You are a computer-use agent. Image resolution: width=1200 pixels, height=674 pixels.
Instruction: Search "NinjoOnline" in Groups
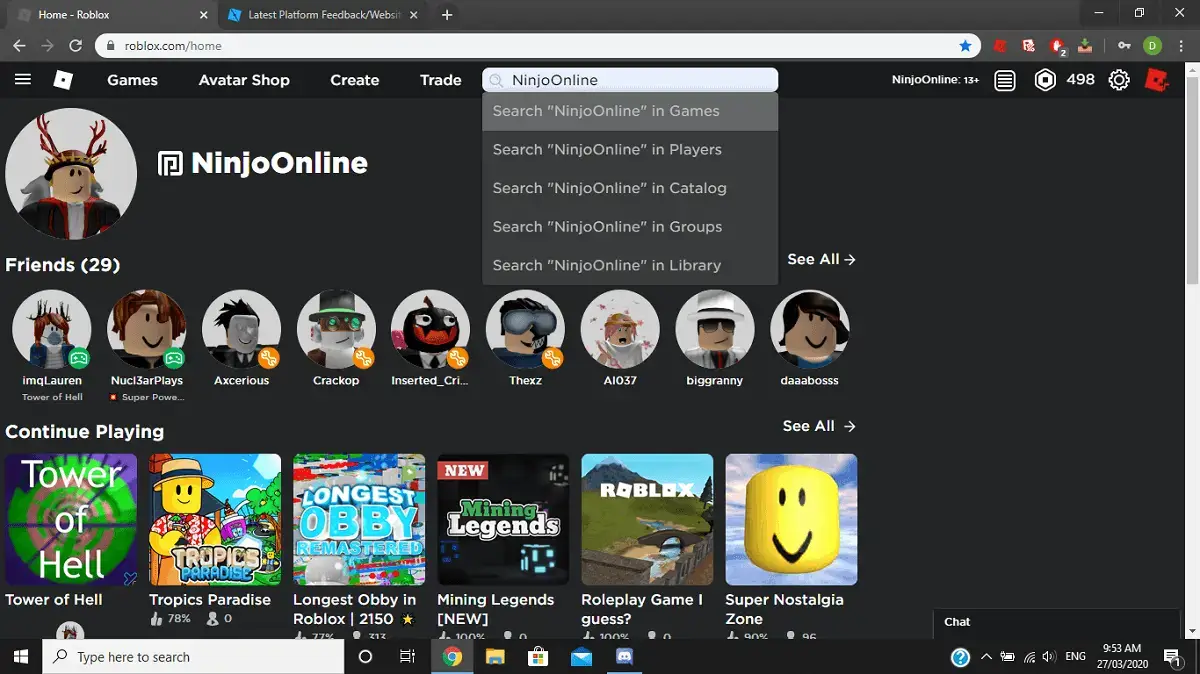coord(630,227)
